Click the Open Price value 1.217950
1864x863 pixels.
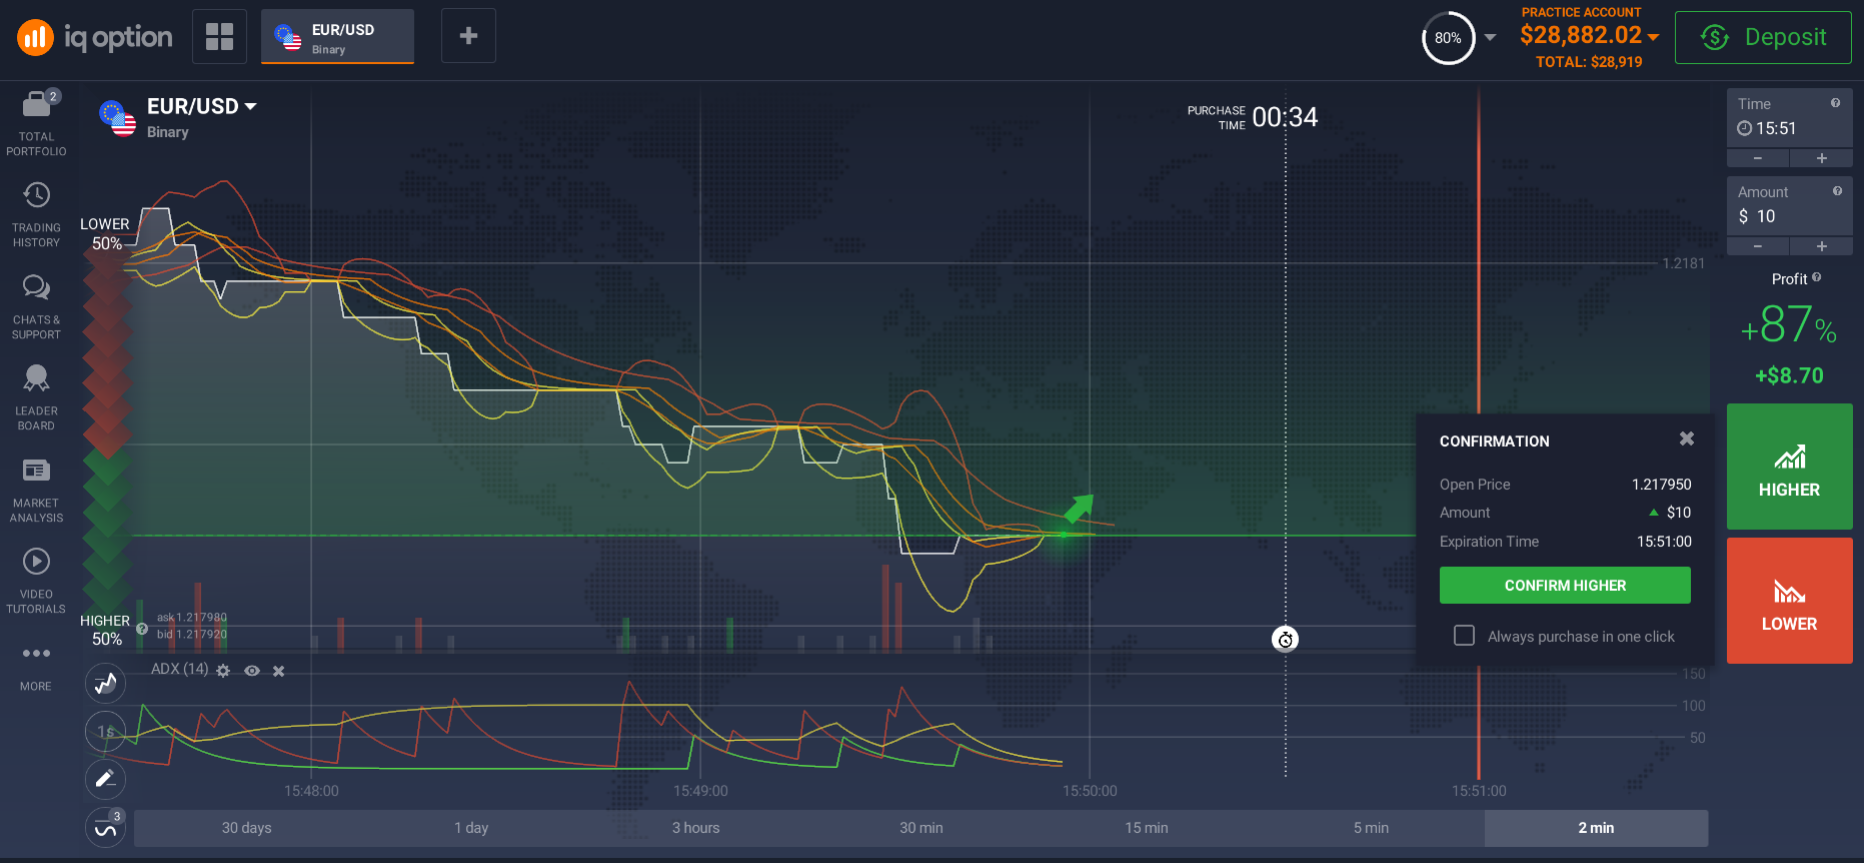(1661, 484)
